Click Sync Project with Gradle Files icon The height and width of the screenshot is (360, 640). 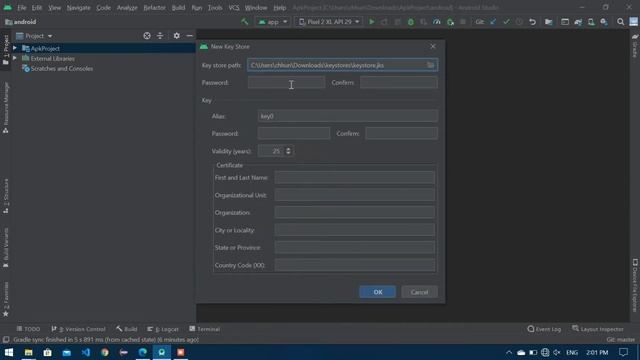[578, 22]
